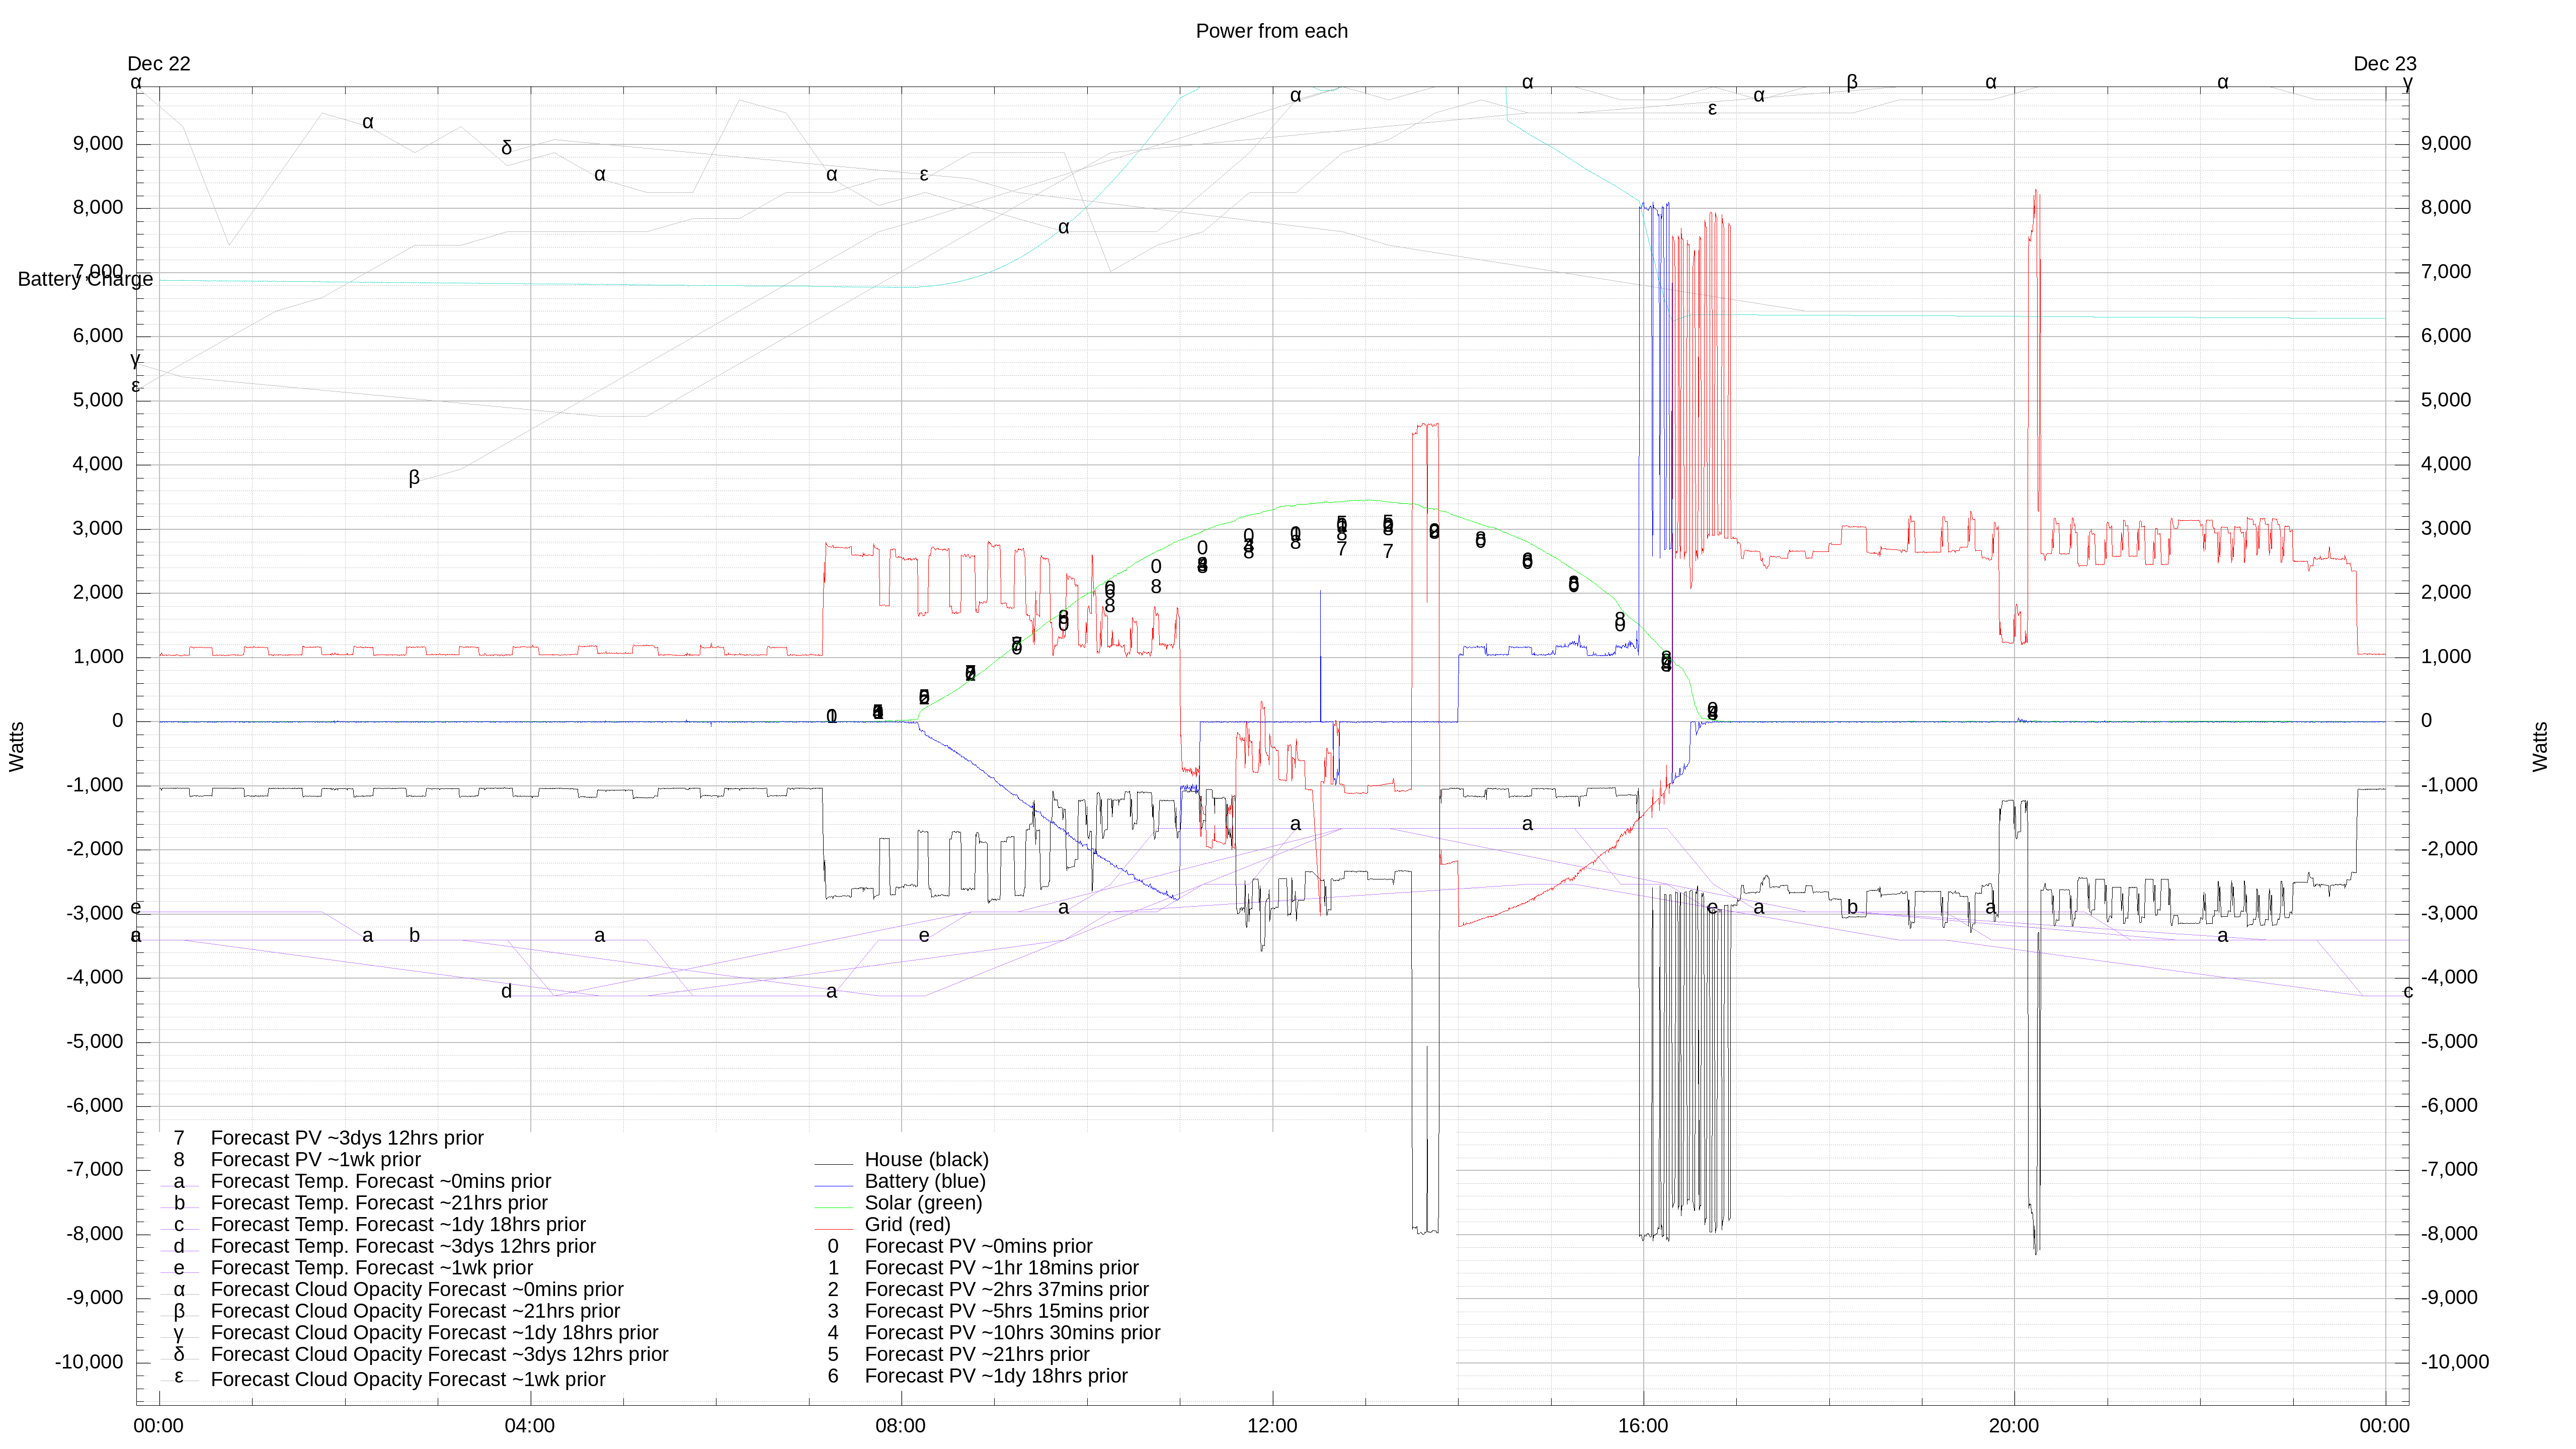This screenshot has height=1449, width=2576.
Task: Click legend entry 'Grid (red)'
Action: pos(907,1224)
